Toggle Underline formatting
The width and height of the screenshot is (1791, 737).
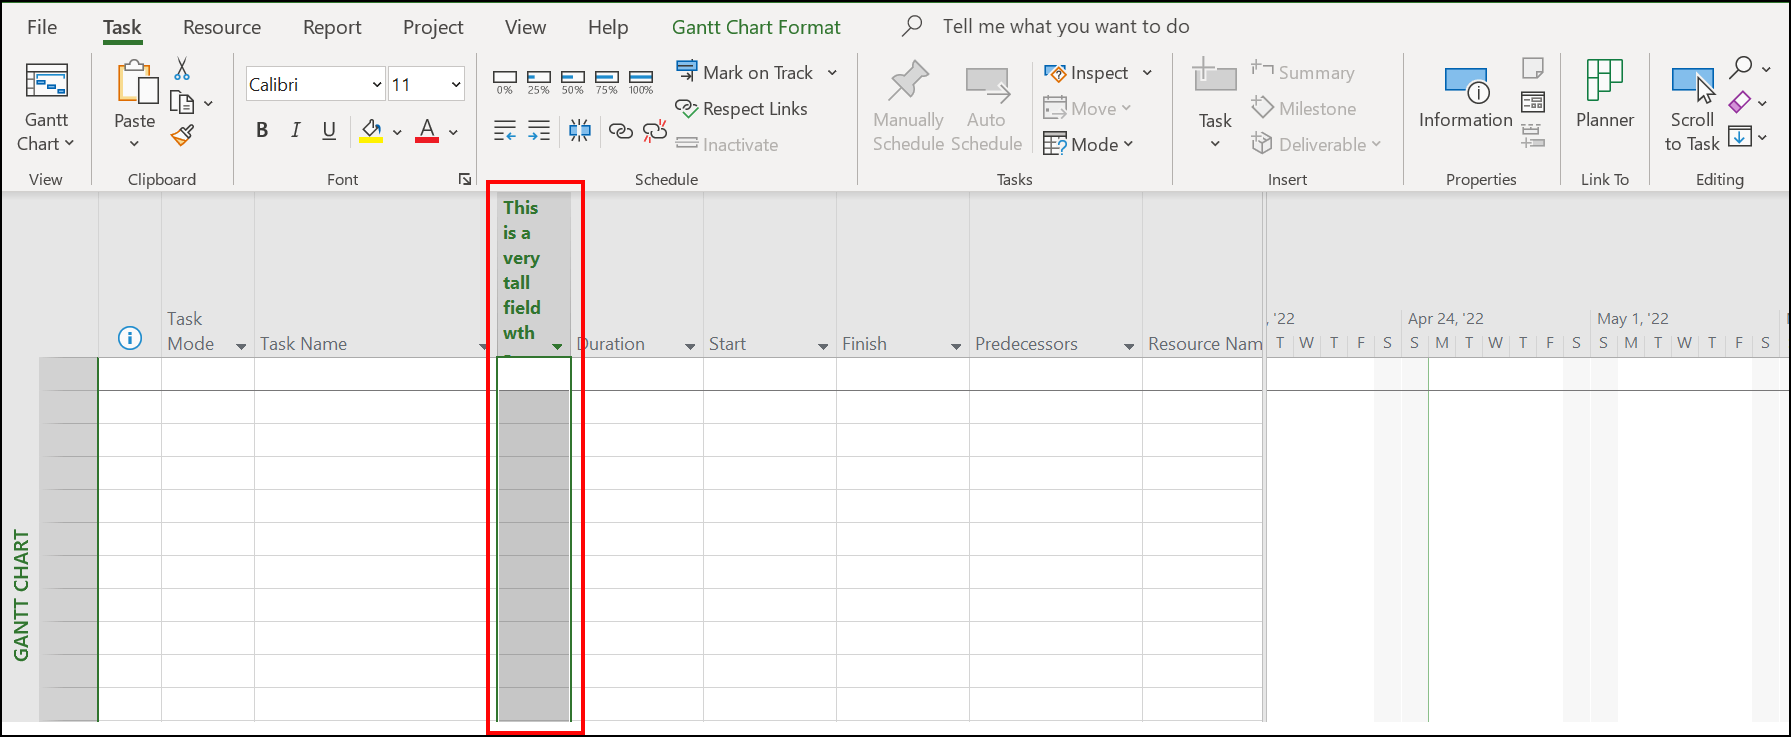[x=329, y=130]
